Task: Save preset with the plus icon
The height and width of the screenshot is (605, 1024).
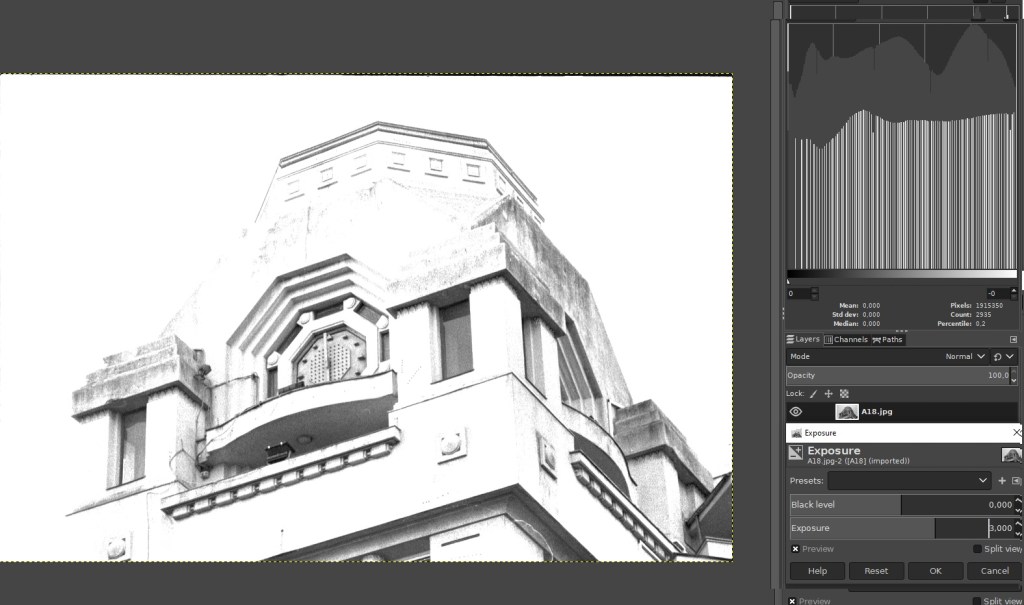Action: coord(1002,481)
